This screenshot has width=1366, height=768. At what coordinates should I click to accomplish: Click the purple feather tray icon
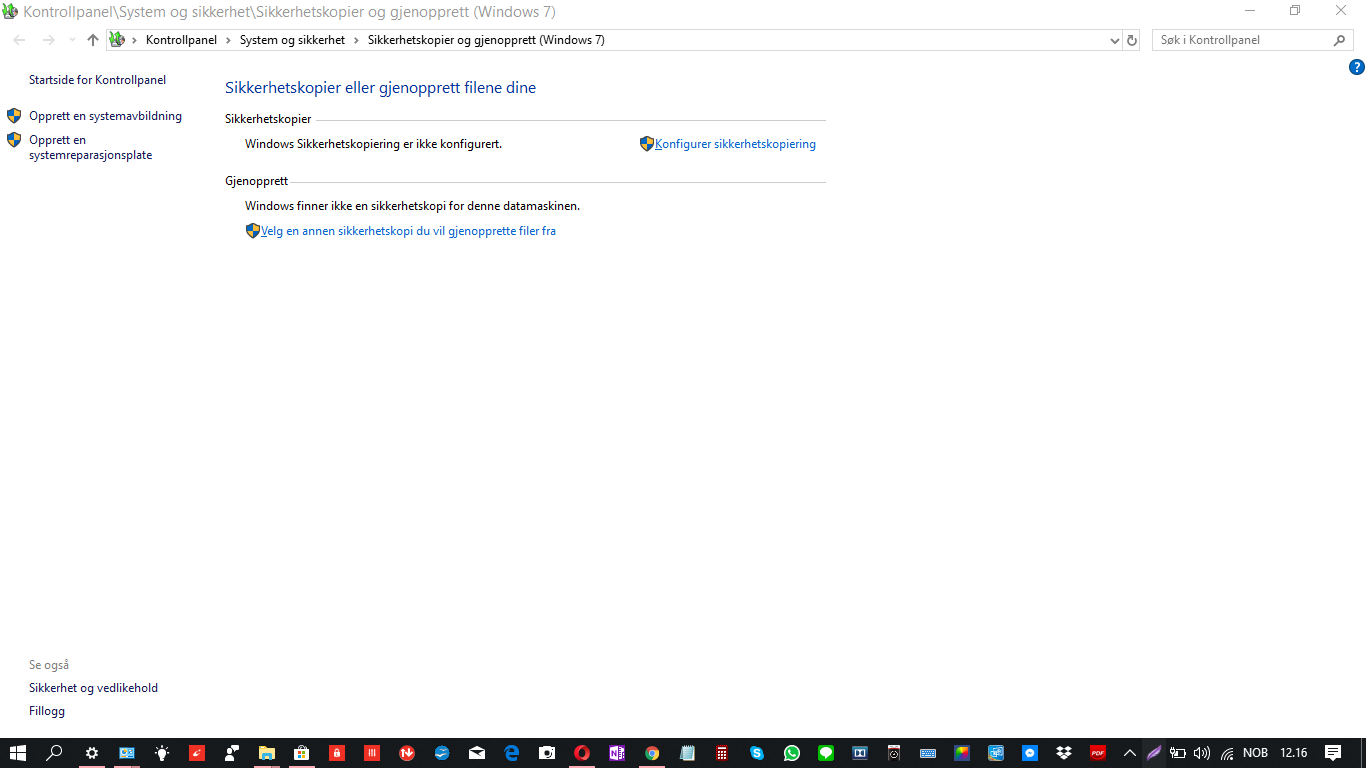click(x=1154, y=753)
